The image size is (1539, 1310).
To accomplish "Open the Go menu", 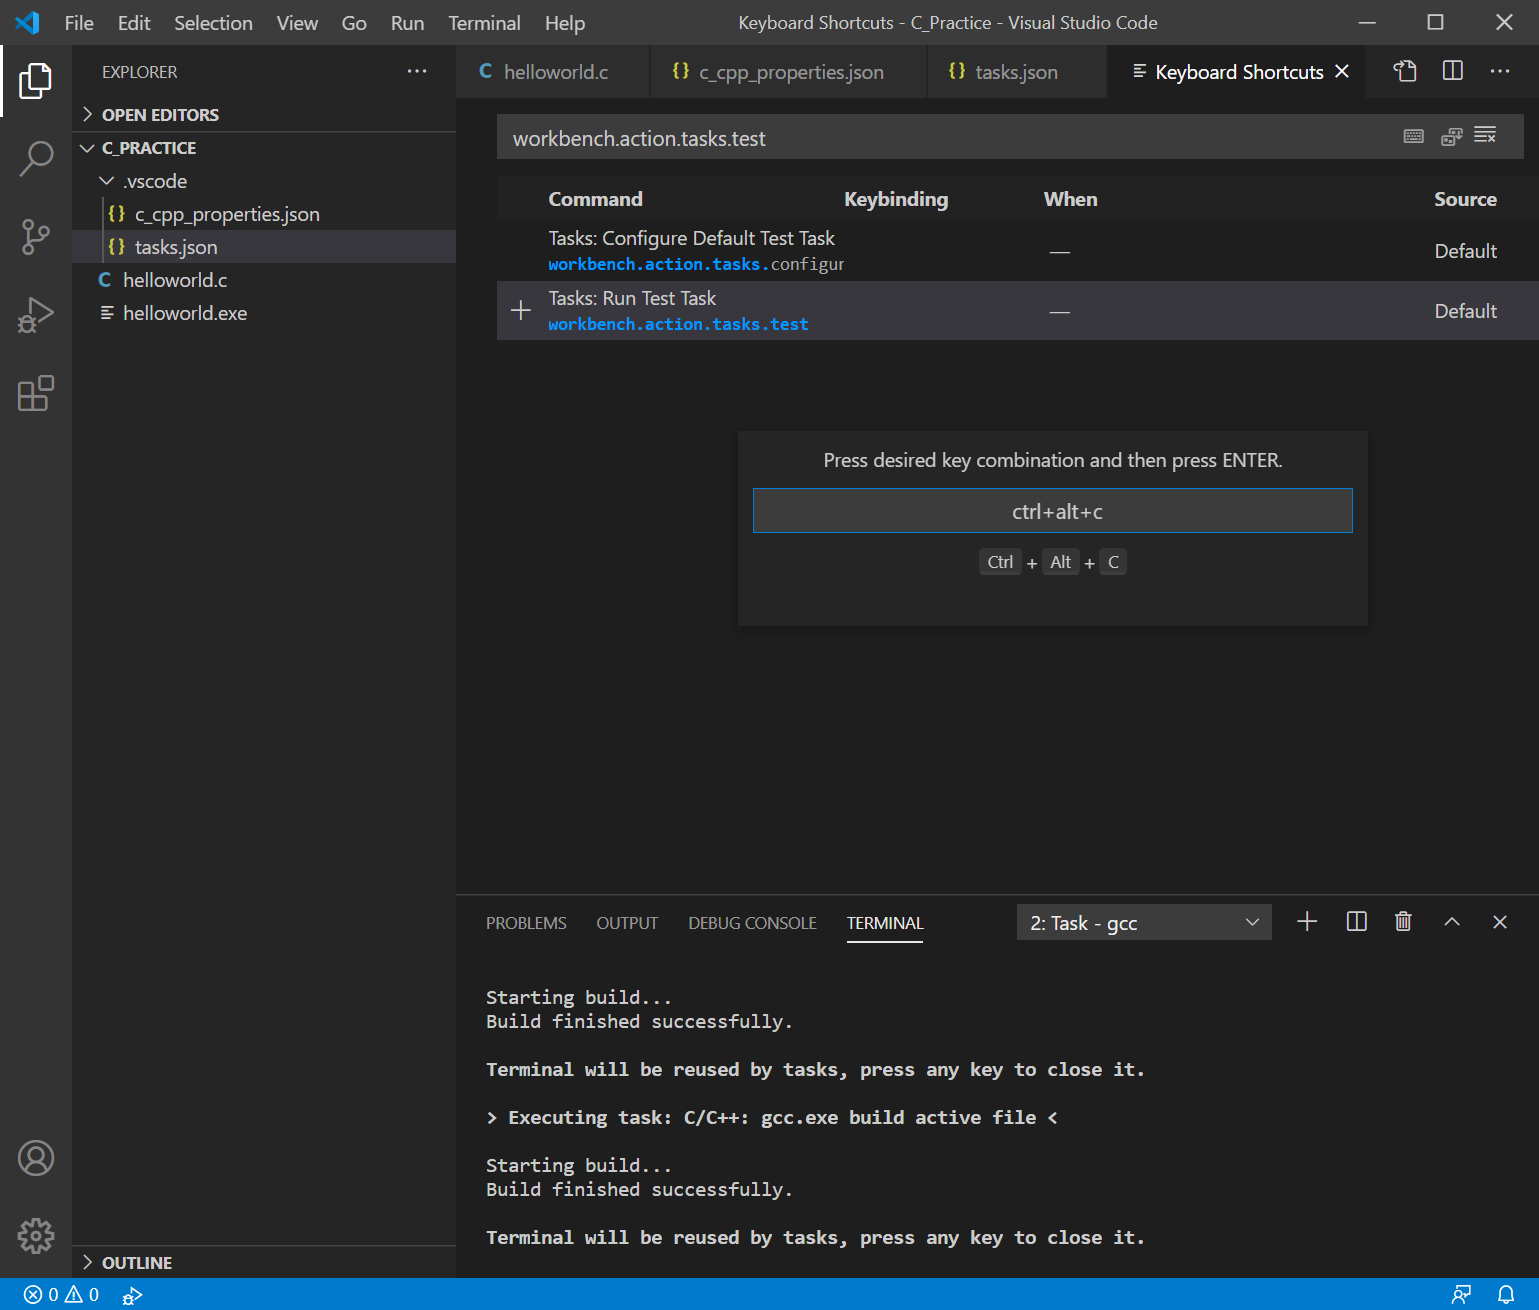I will (x=354, y=22).
